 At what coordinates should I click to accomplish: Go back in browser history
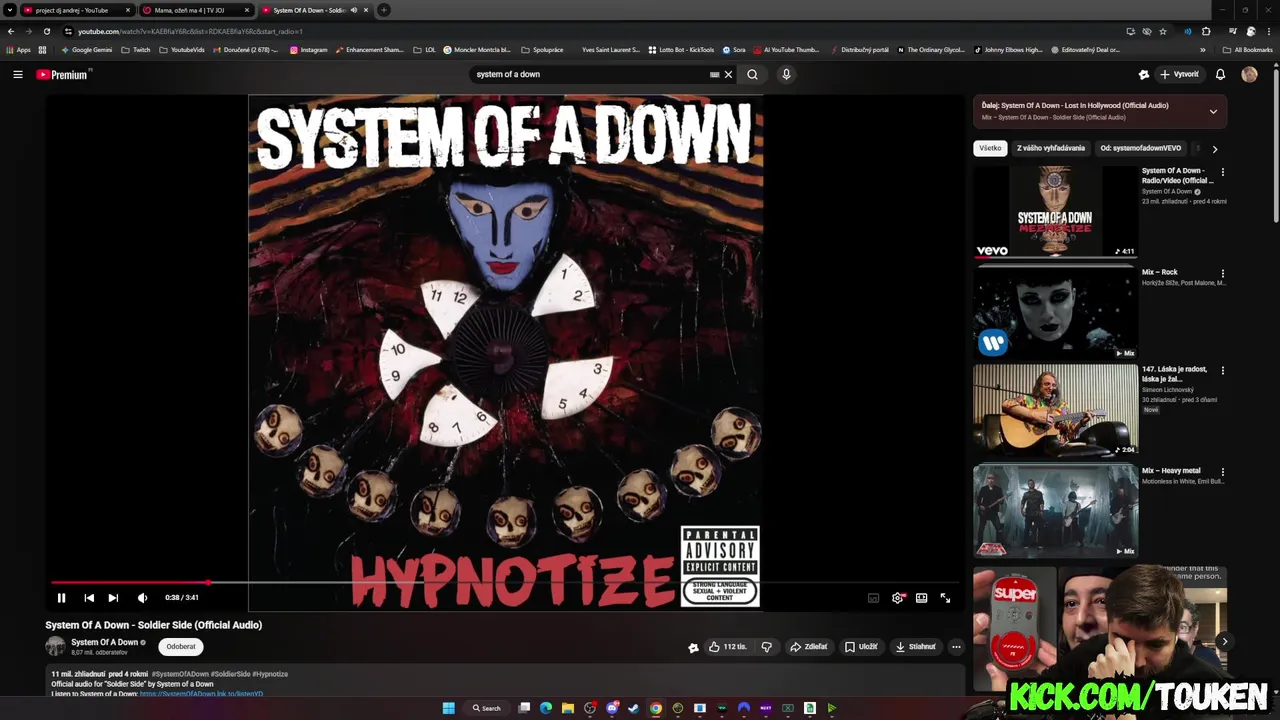click(x=11, y=31)
